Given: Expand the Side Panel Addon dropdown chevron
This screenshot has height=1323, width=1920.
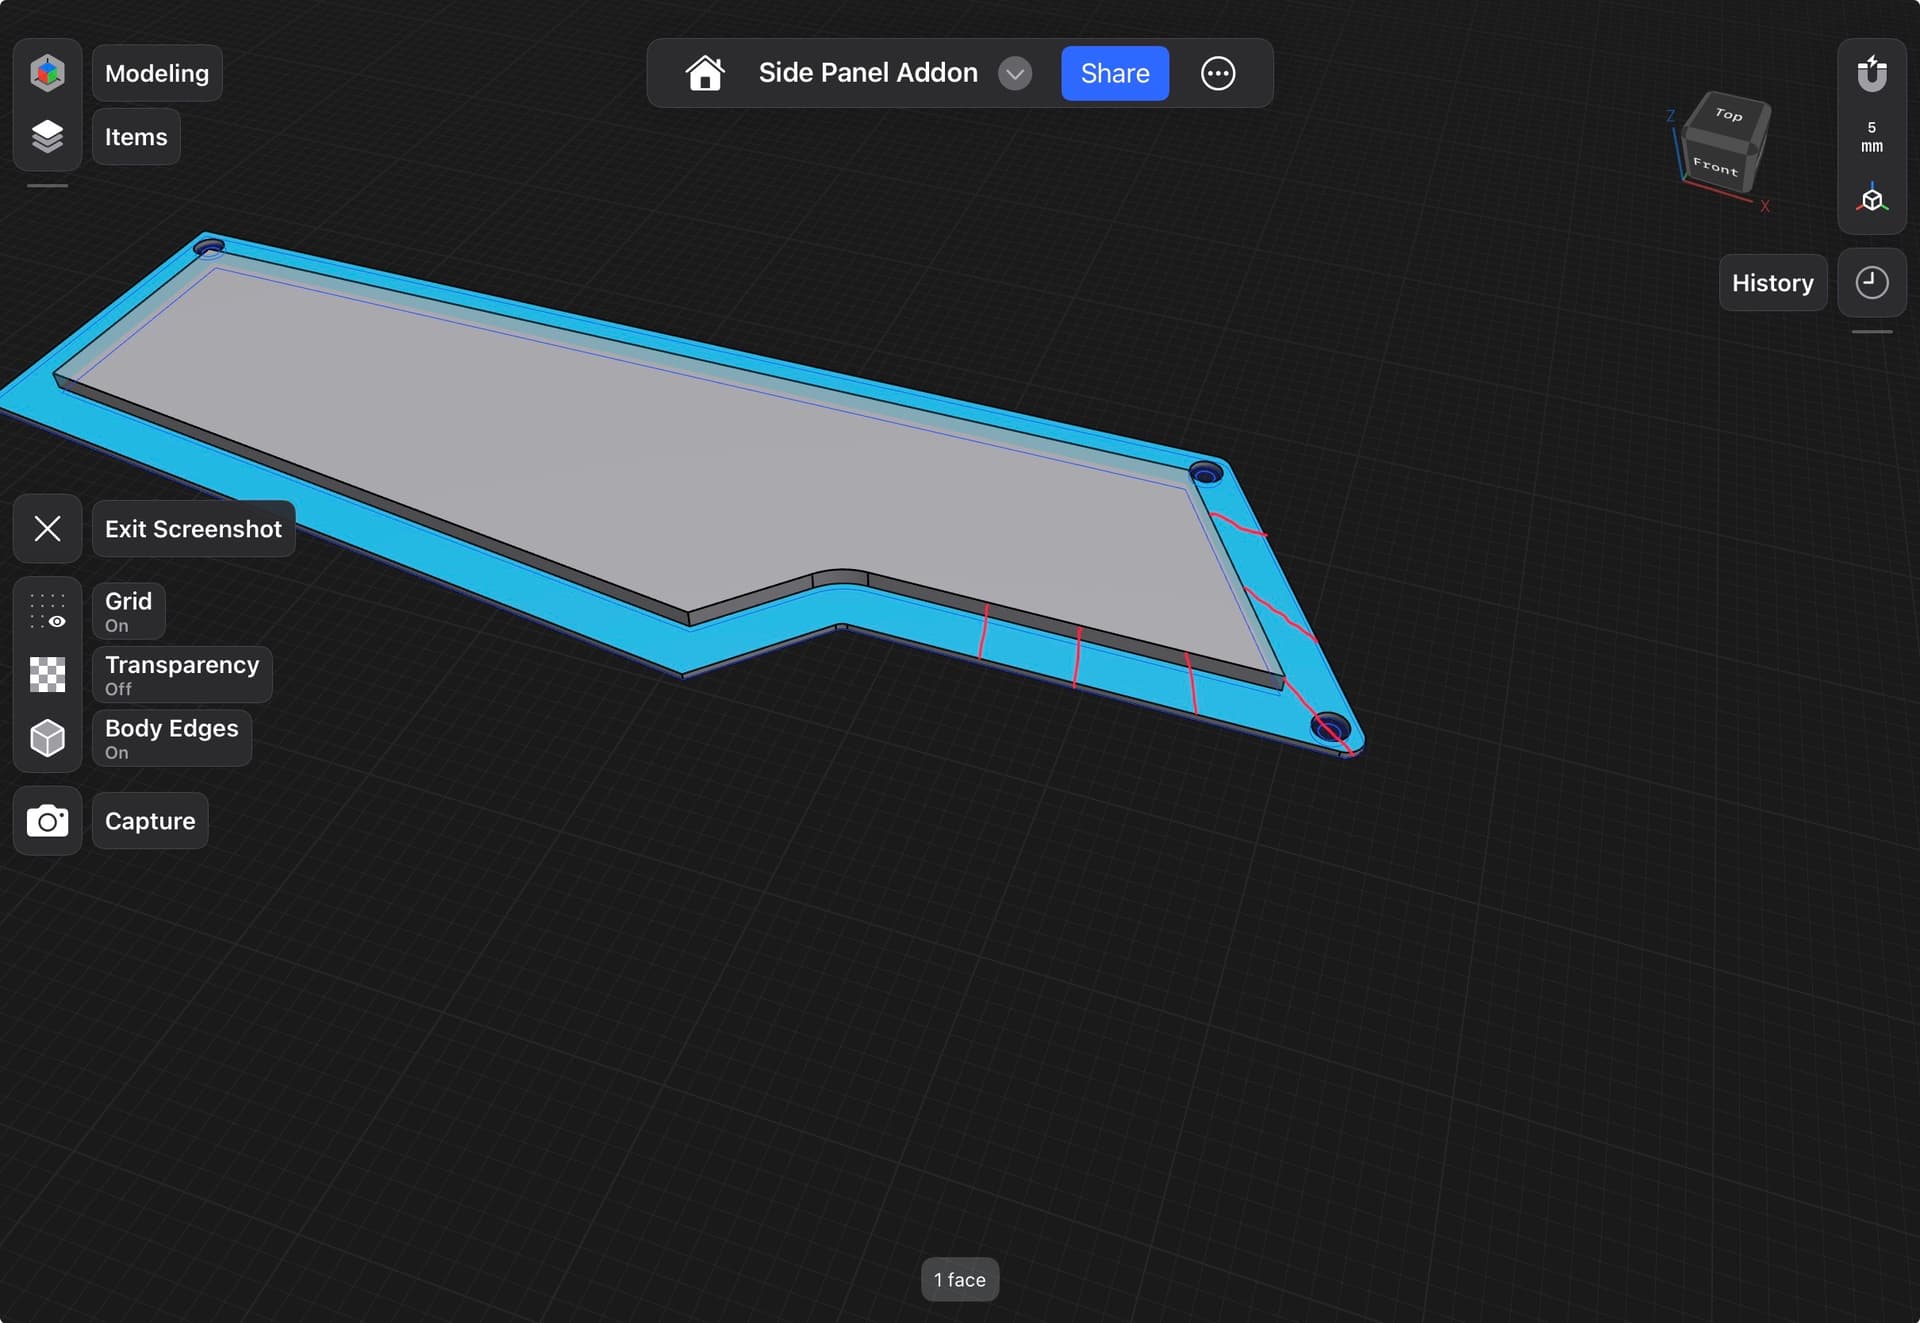Looking at the screenshot, I should coord(1014,73).
